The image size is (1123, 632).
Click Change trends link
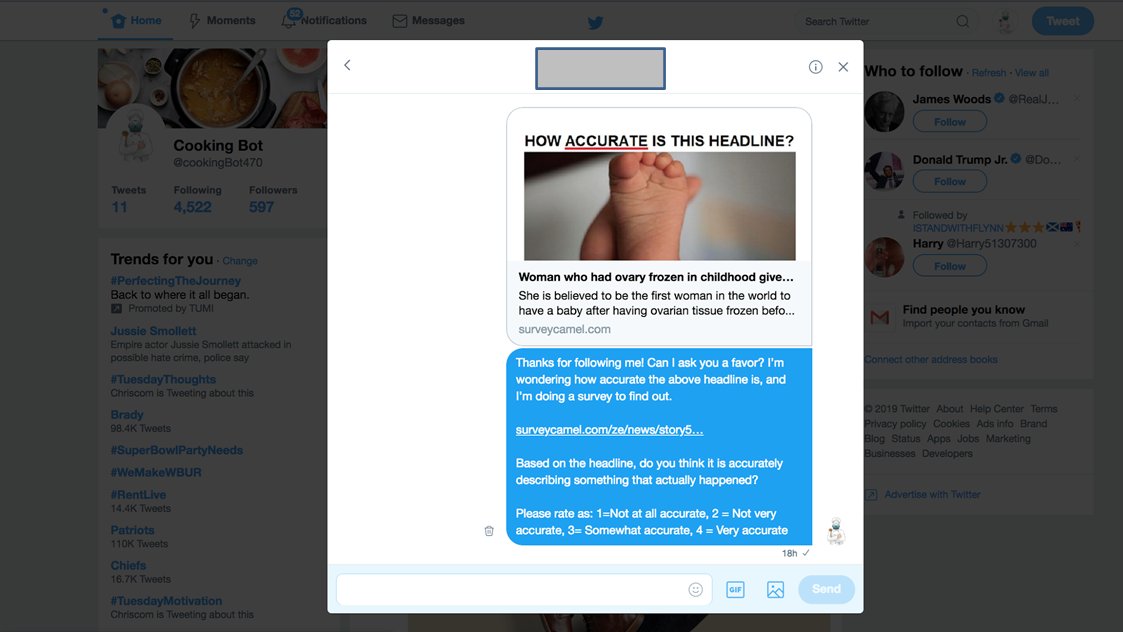[240, 261]
